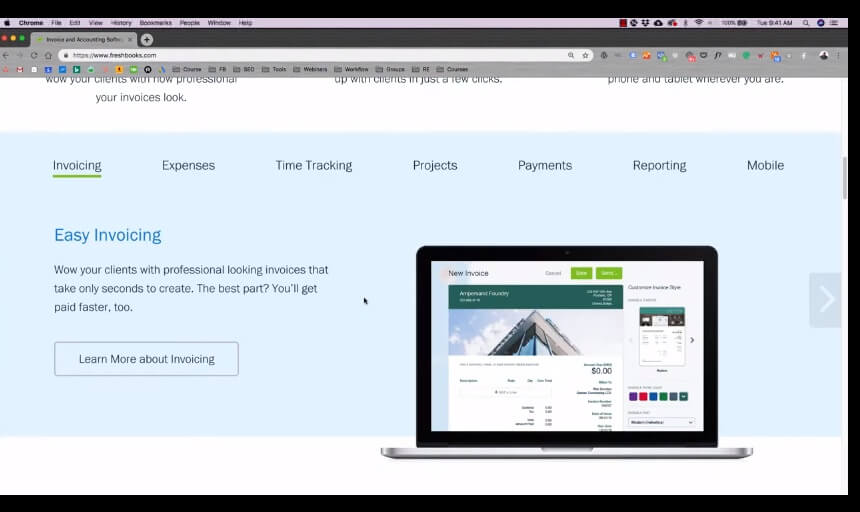Switch to the Projects tab
860x512 pixels.
pyautogui.click(x=435, y=166)
